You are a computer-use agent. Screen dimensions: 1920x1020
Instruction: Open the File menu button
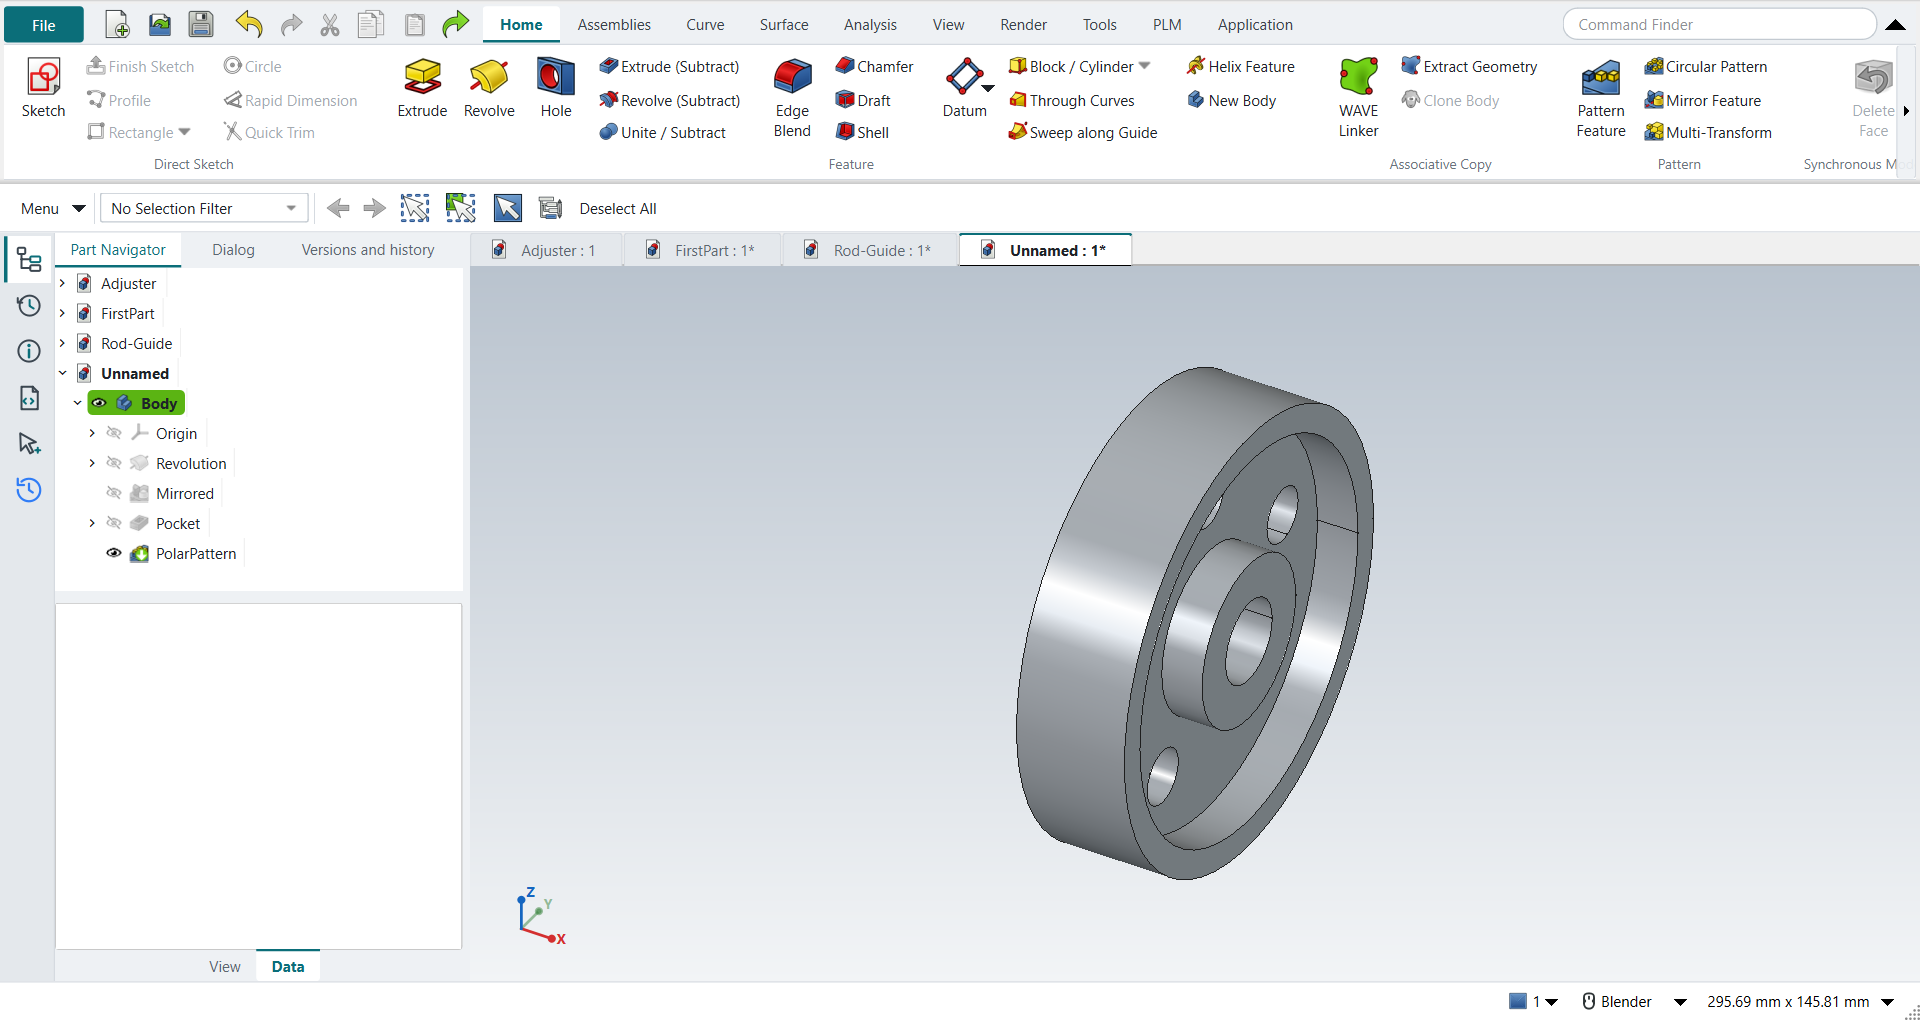pos(44,25)
